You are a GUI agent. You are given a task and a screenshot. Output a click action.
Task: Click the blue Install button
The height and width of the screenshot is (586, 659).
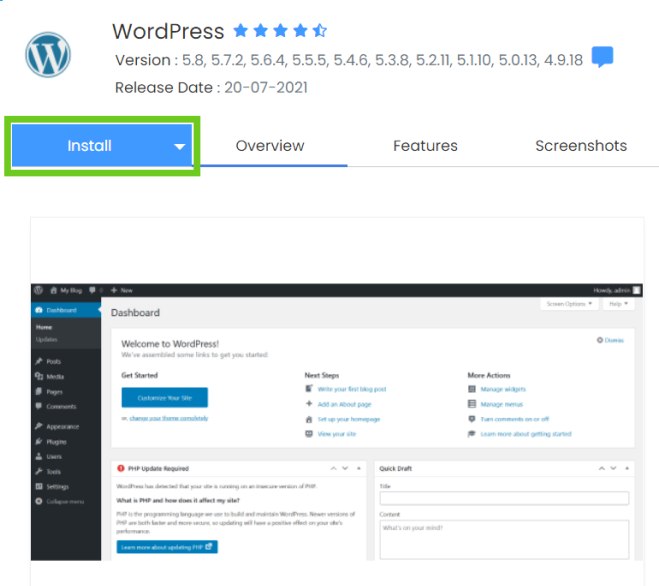(89, 146)
